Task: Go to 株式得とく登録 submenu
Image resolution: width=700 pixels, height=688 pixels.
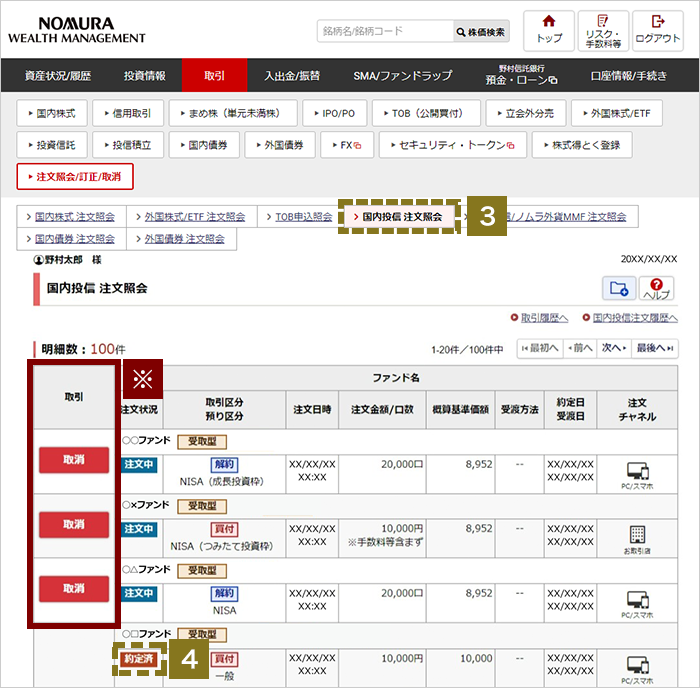Action: pos(582,145)
